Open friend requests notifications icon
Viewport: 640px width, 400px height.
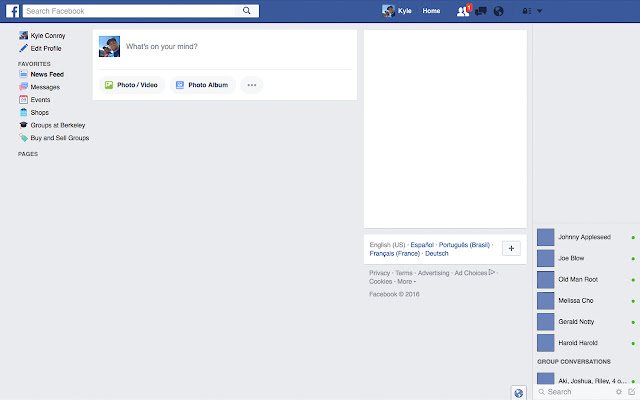click(x=462, y=11)
